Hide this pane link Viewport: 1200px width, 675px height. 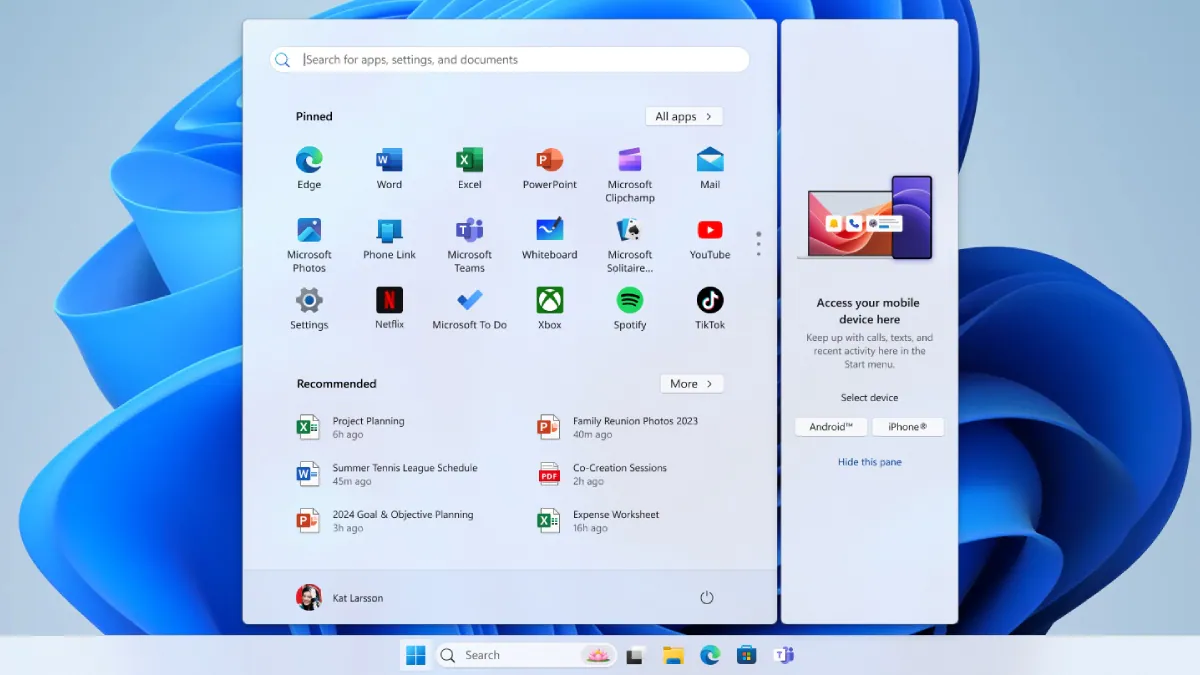(869, 462)
